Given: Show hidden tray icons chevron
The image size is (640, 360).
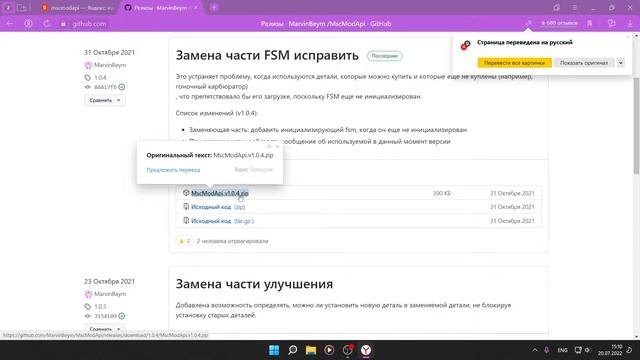Looking at the screenshot, I should (535, 350).
